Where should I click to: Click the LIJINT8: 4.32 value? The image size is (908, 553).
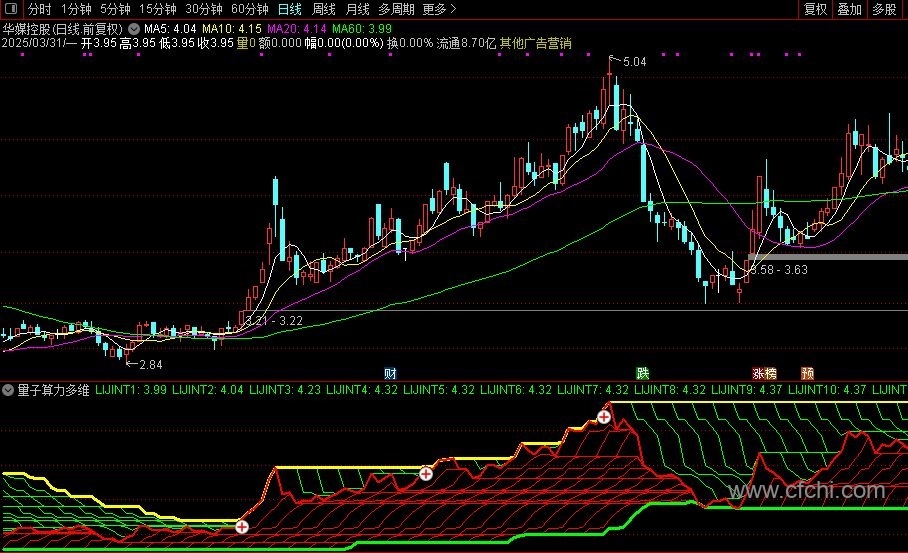(670, 390)
